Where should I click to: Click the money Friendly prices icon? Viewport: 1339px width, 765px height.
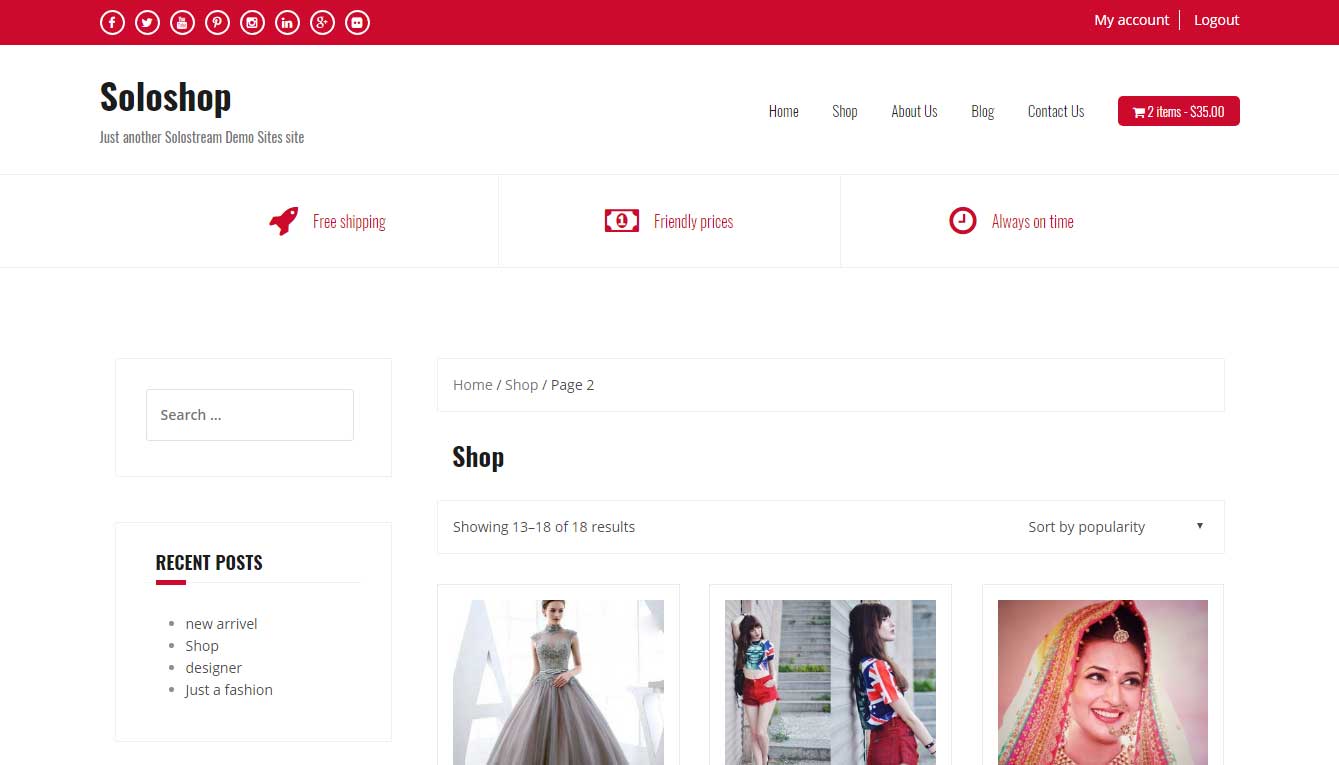622,221
